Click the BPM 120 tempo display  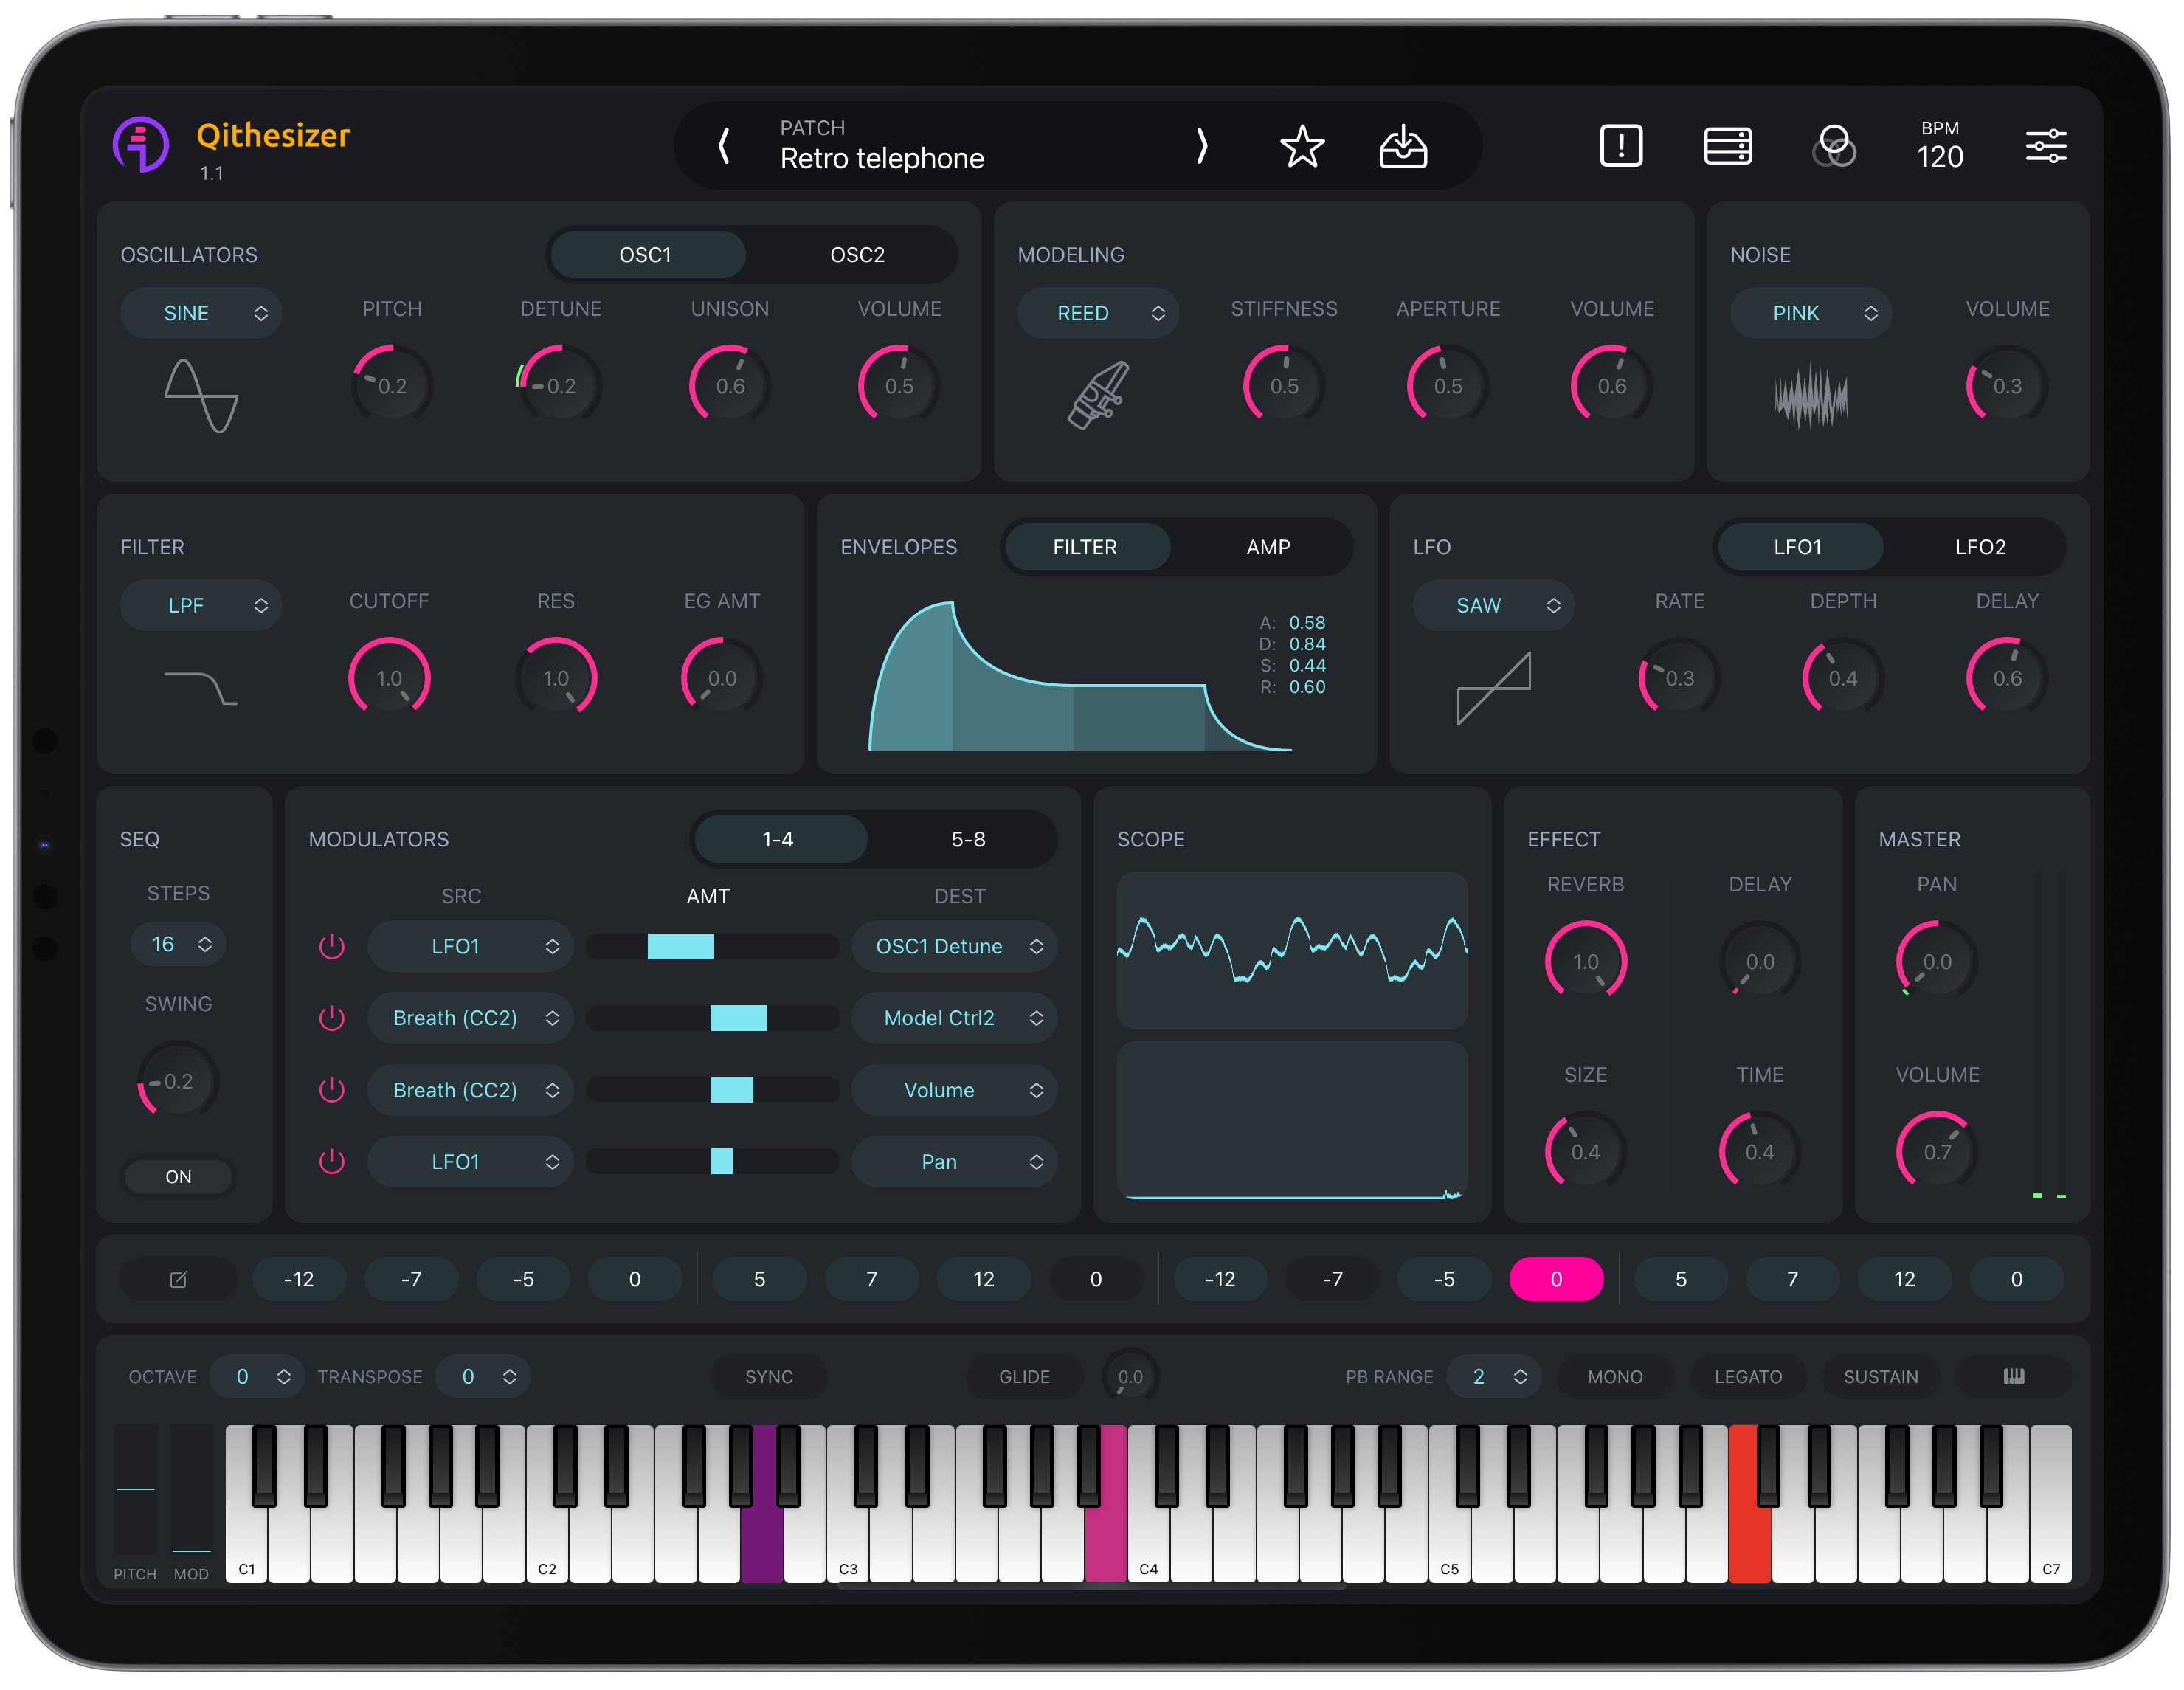tap(1940, 146)
